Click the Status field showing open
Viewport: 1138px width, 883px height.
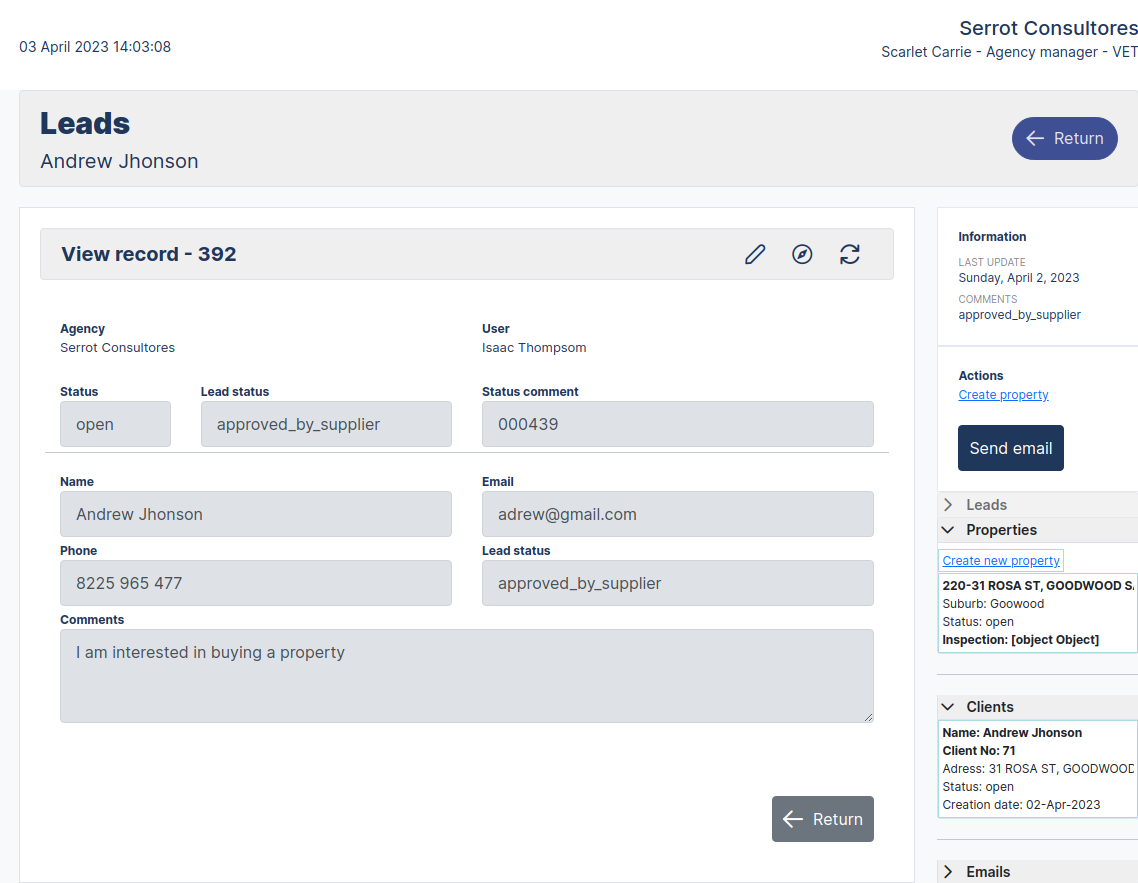pyautogui.click(x=115, y=424)
